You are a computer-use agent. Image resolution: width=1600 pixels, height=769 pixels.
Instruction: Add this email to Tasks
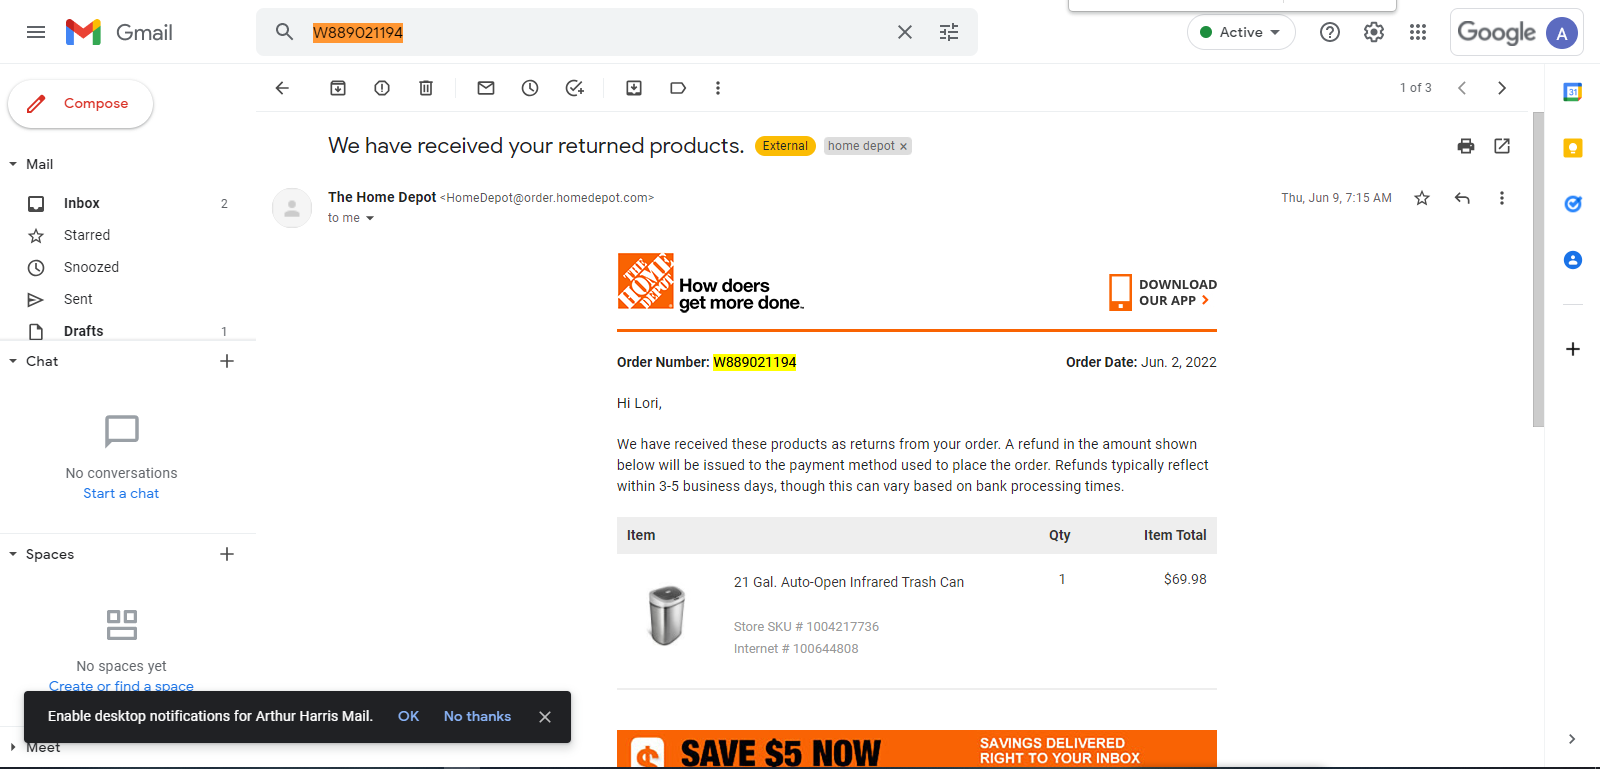tap(574, 88)
